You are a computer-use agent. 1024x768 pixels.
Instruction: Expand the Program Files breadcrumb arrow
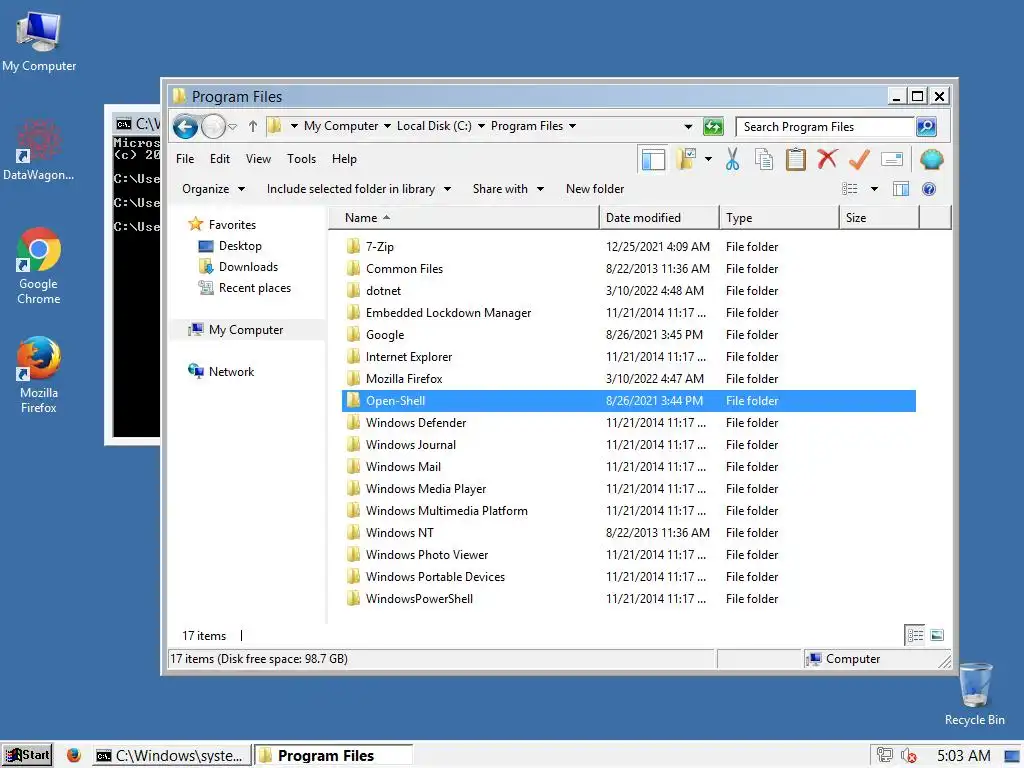pyautogui.click(x=573, y=126)
